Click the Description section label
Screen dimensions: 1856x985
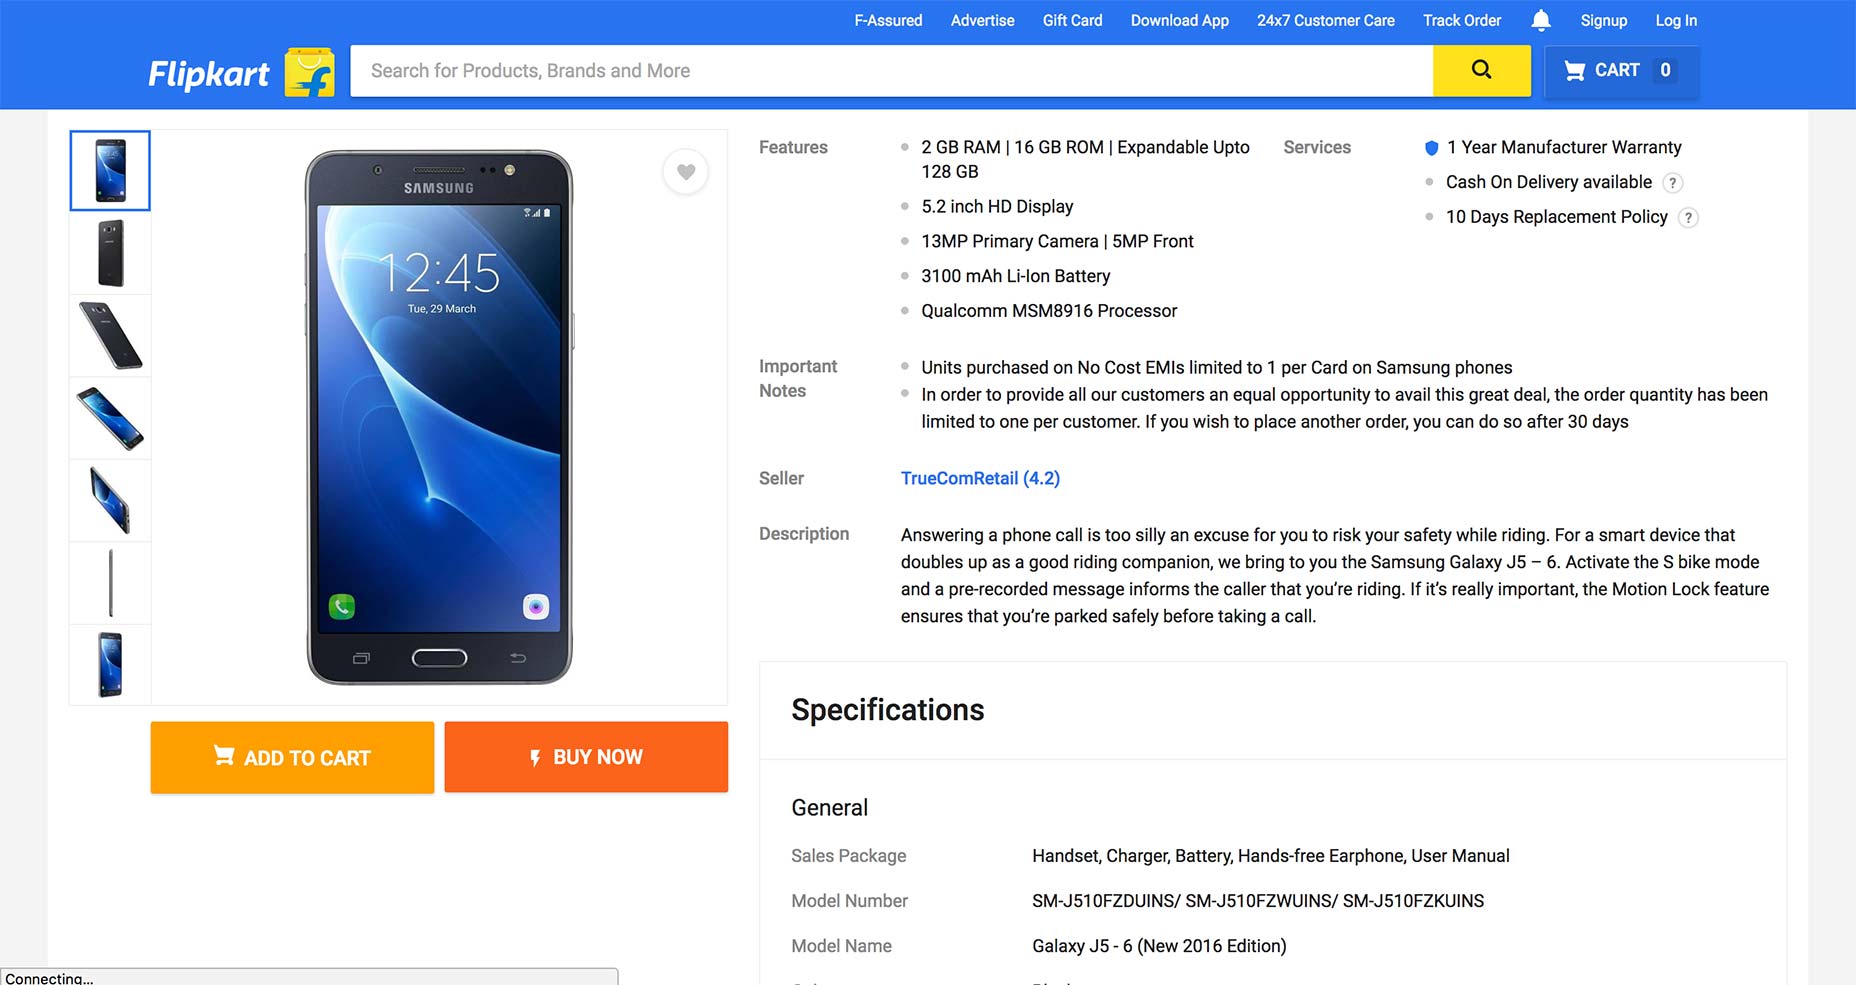[x=804, y=534]
